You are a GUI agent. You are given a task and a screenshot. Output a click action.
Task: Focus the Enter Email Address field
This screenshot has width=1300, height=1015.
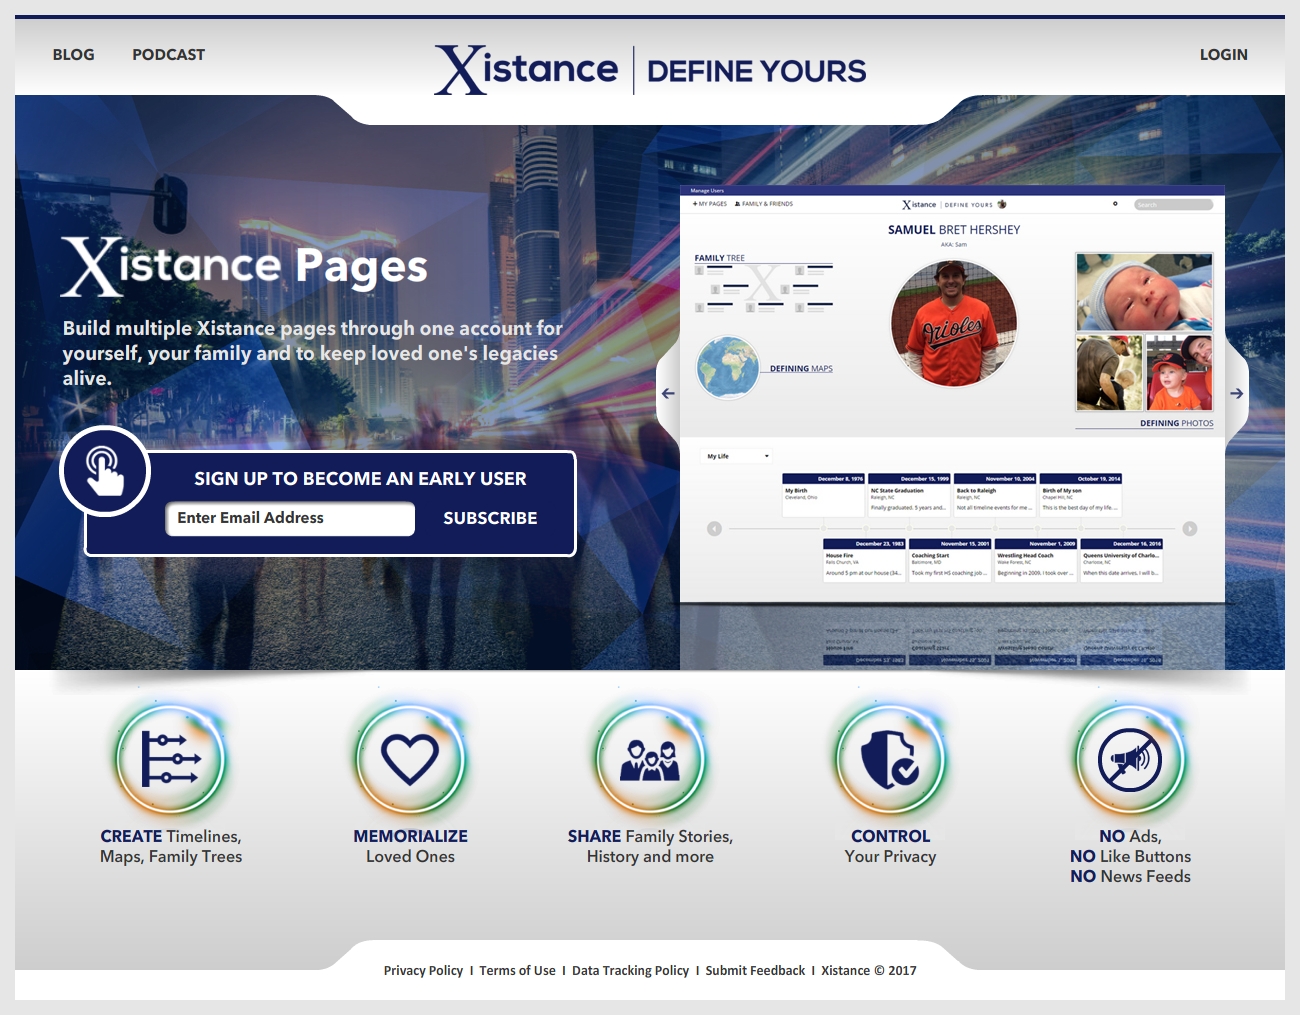(x=290, y=518)
